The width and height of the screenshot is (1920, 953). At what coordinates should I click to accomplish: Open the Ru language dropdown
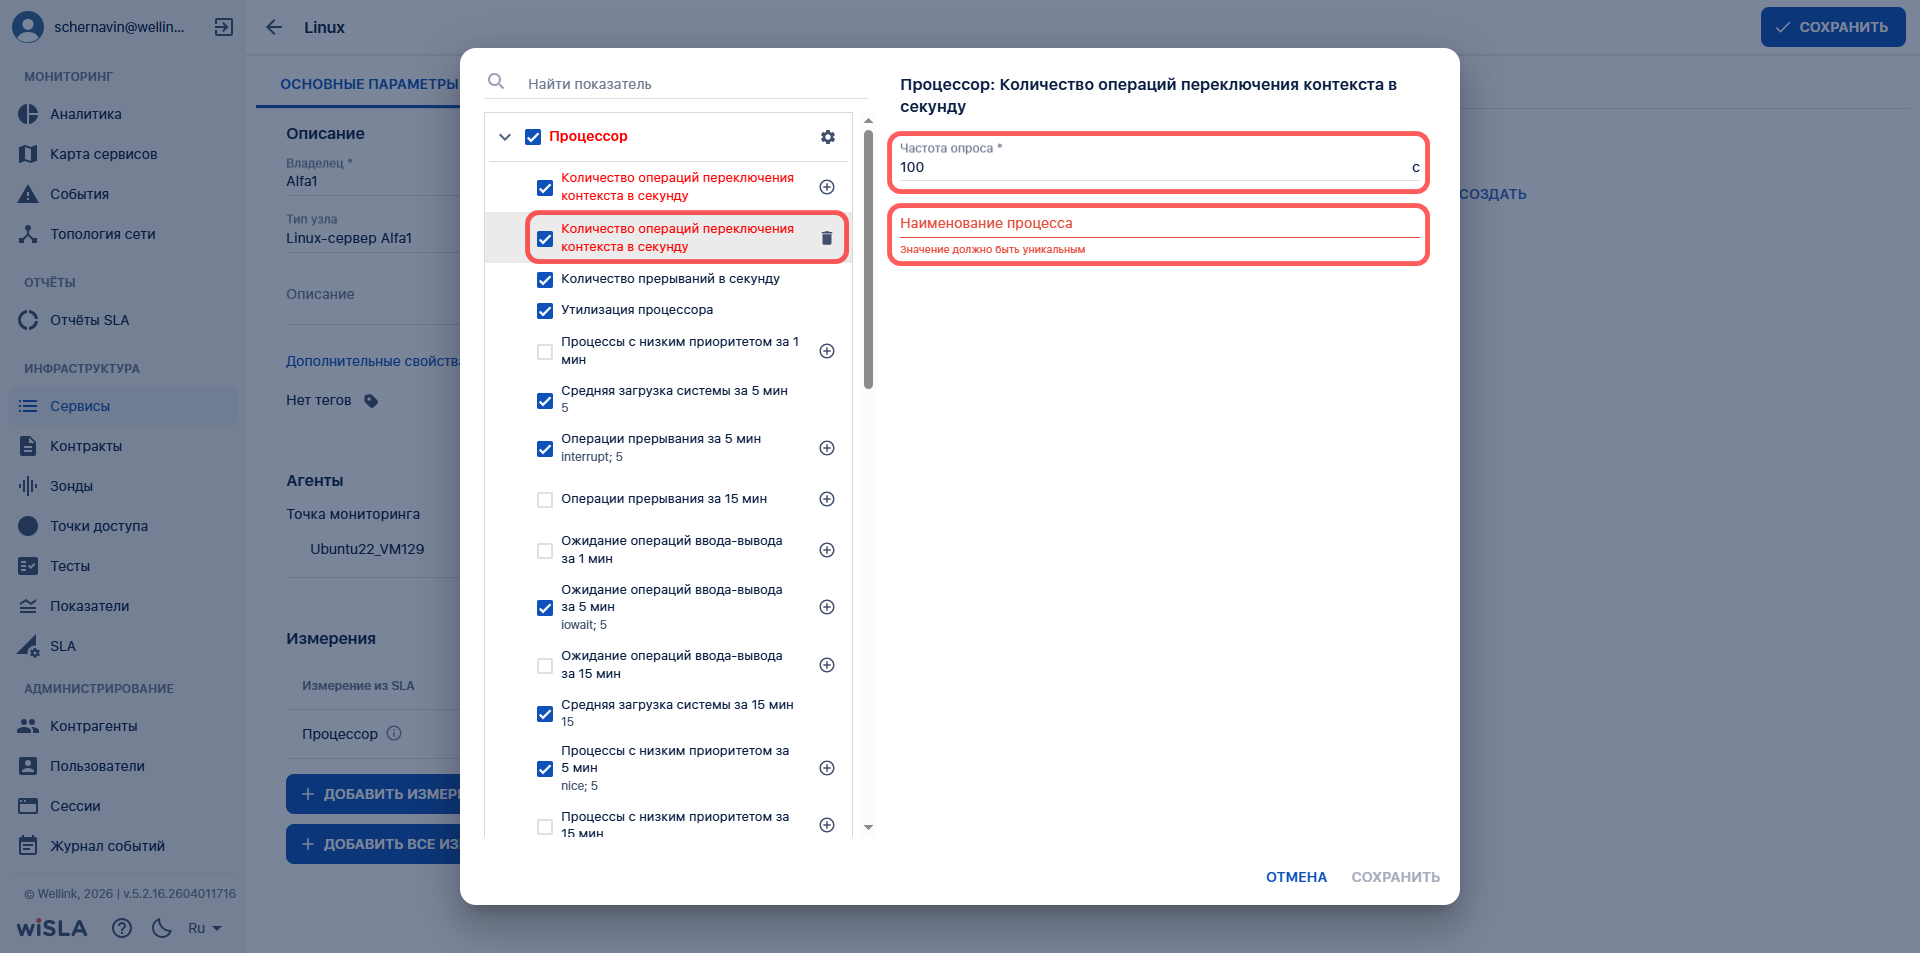tap(205, 928)
